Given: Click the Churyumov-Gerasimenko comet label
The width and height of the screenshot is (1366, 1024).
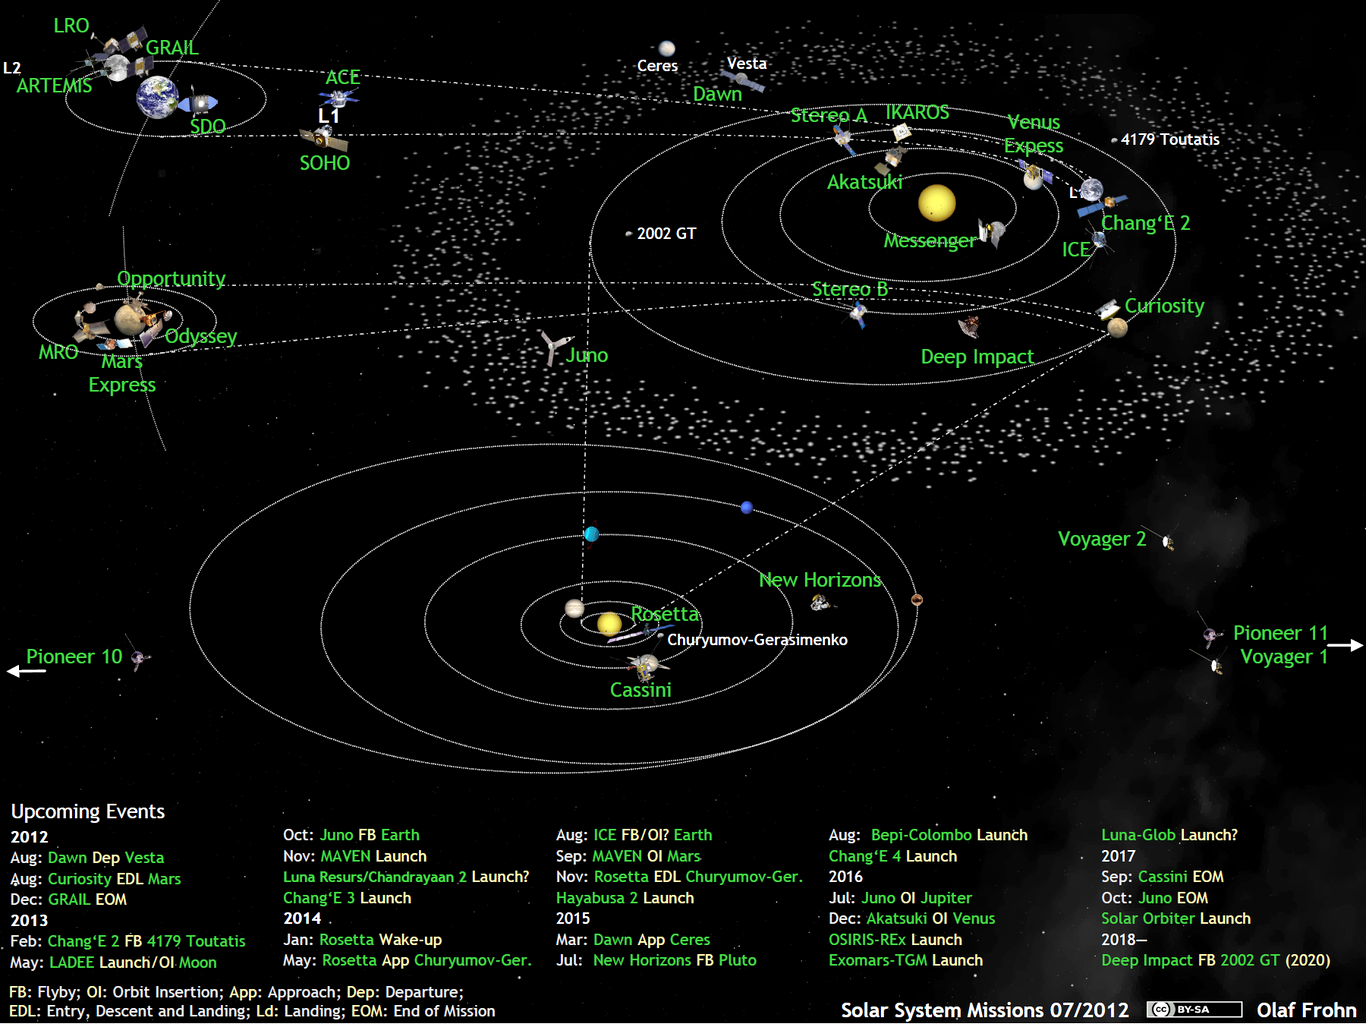Looking at the screenshot, I should (757, 640).
